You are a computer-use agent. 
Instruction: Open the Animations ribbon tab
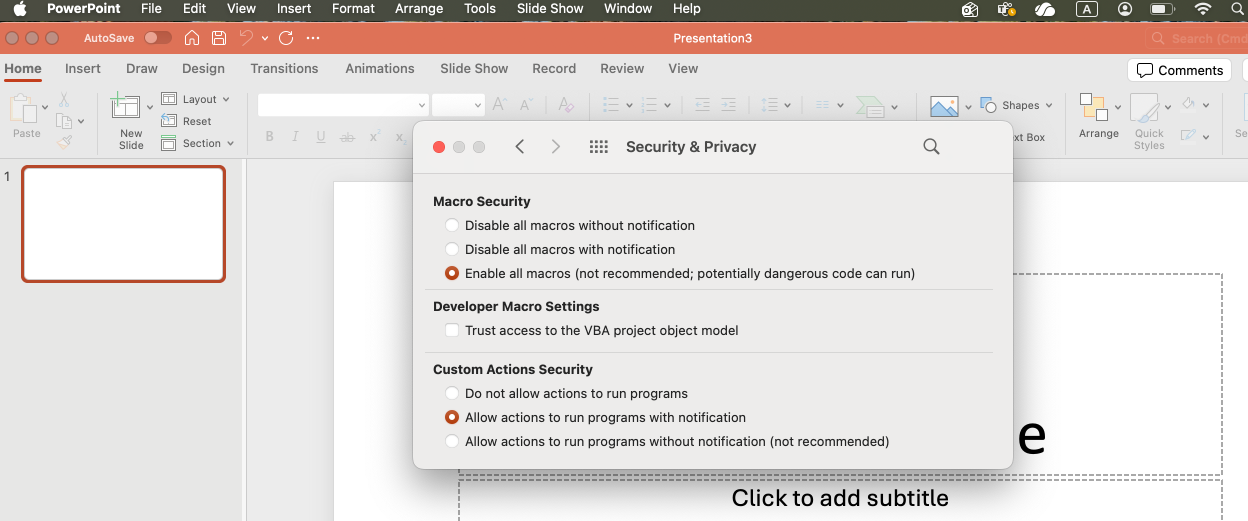coord(380,69)
